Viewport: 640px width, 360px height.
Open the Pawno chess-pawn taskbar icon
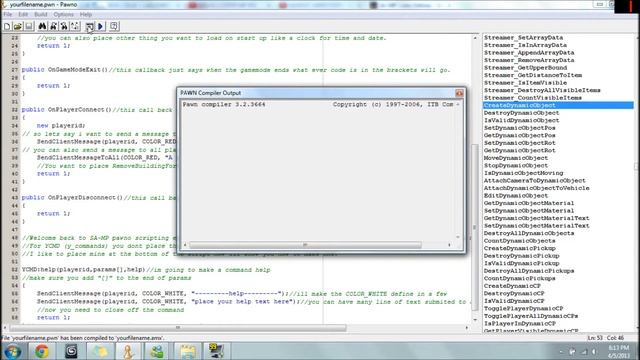tap(128, 351)
